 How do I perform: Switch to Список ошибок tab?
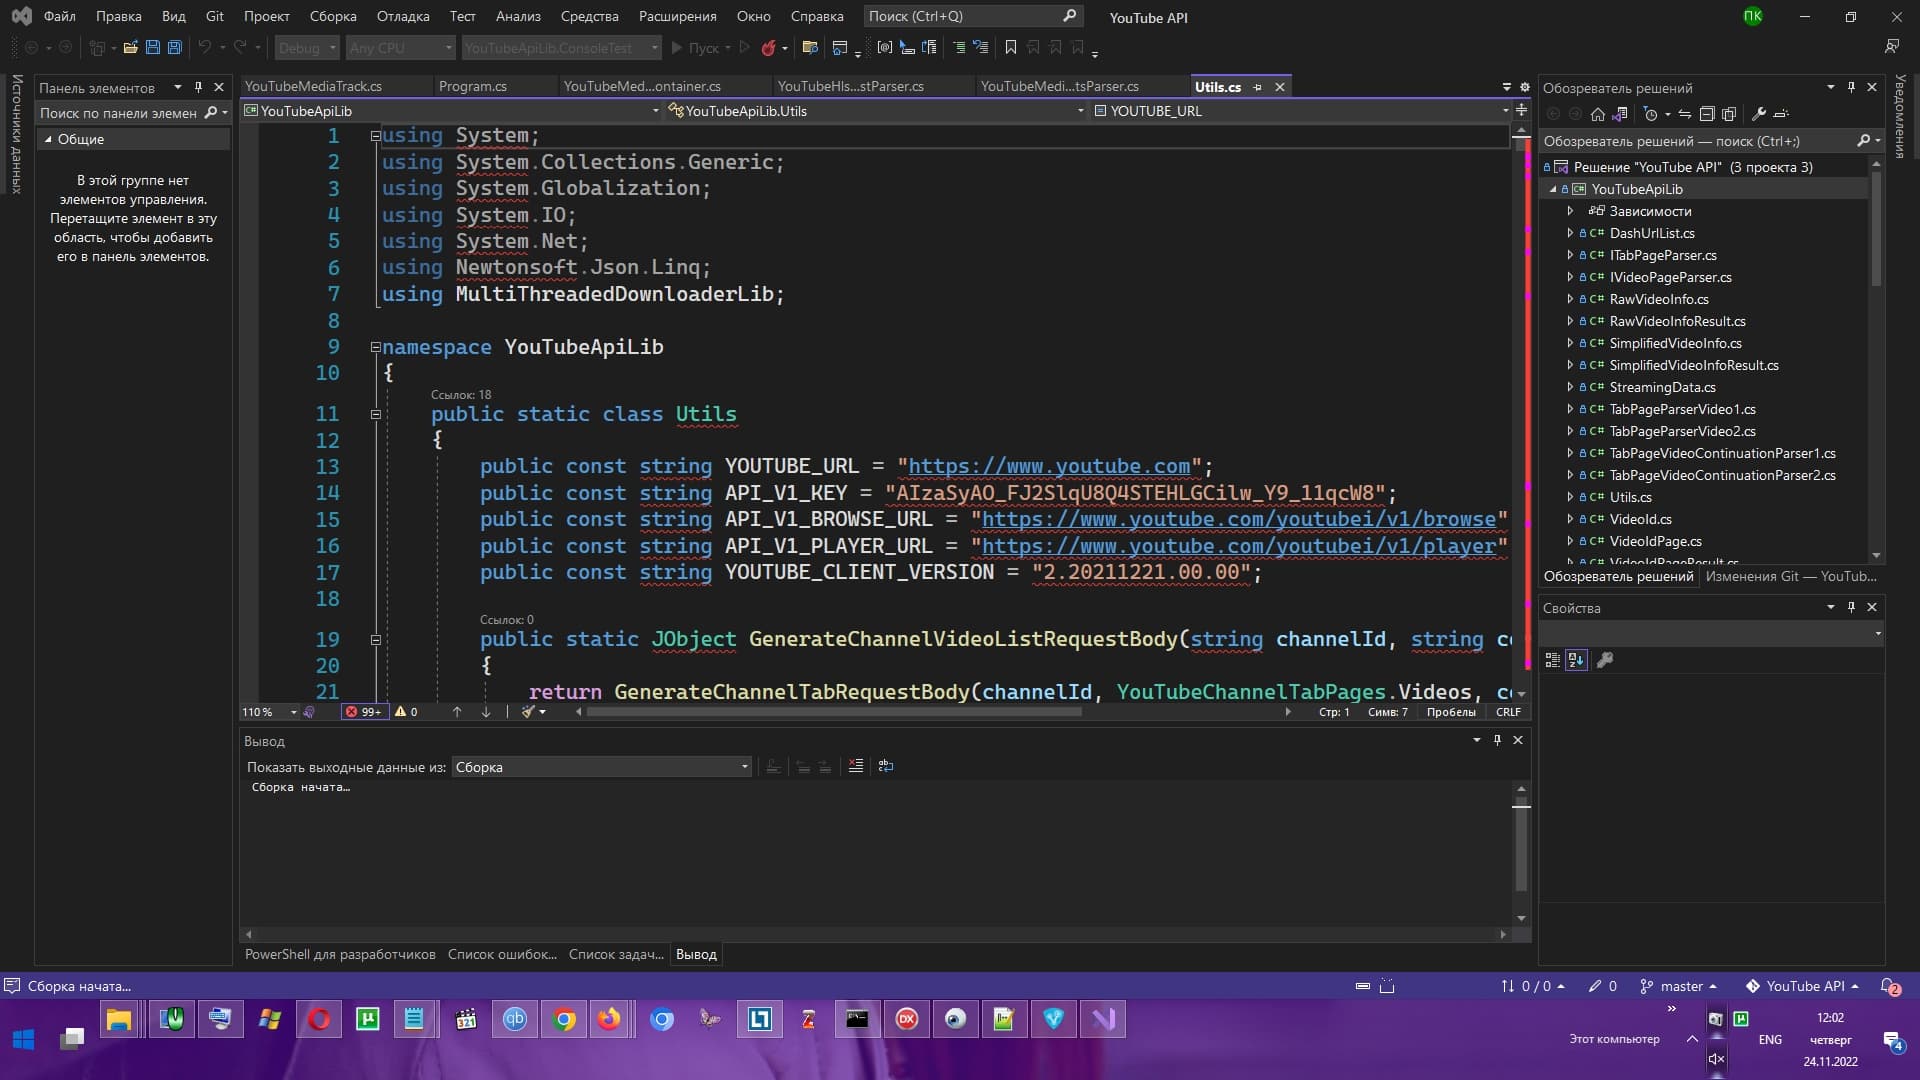point(502,954)
